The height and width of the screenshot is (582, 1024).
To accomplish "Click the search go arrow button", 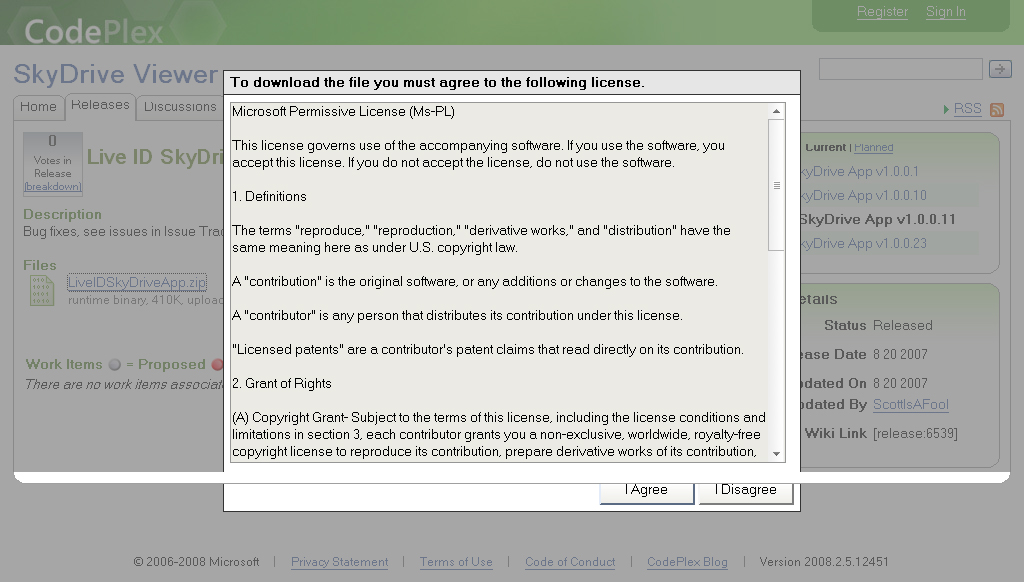I will (1000, 69).
